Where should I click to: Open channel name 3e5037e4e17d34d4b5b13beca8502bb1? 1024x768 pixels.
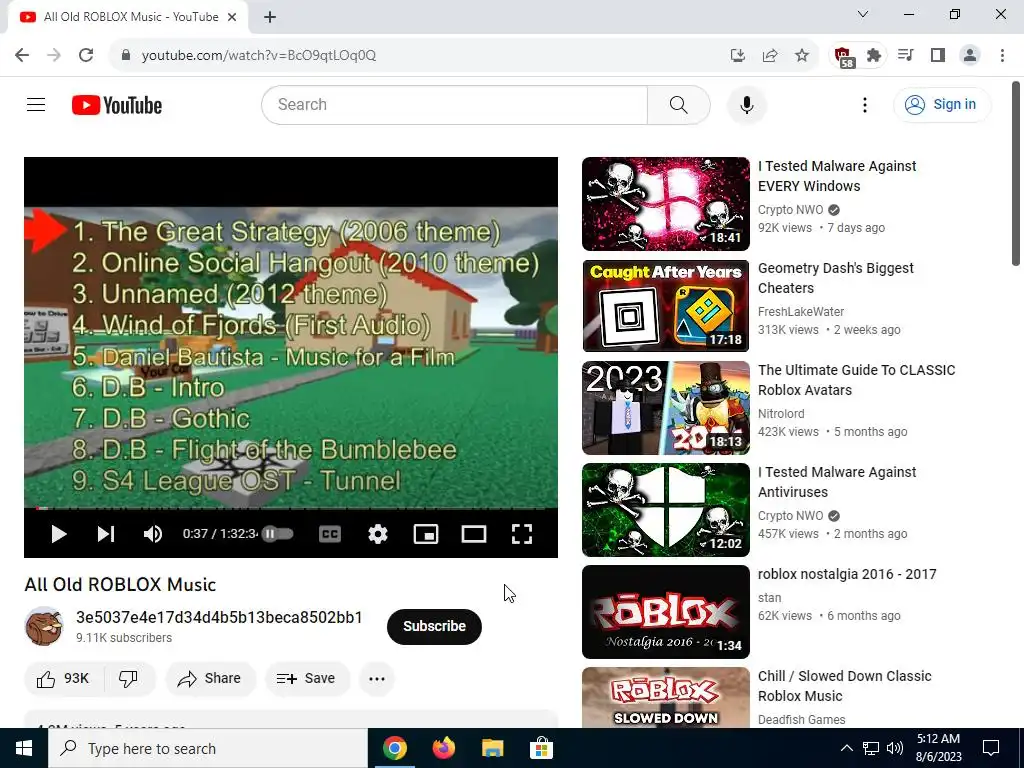219,617
